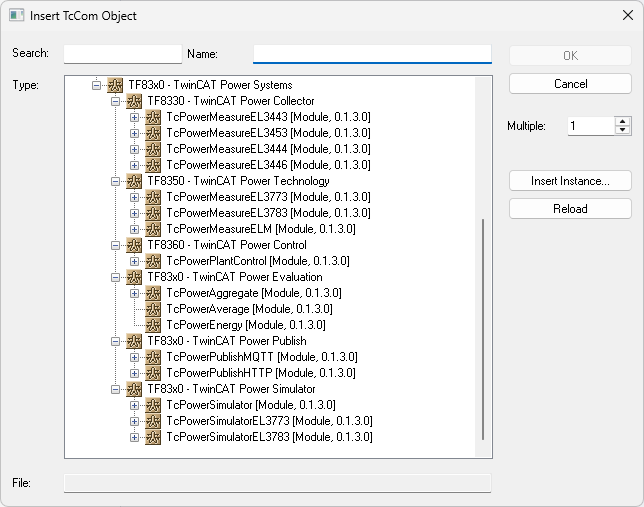Click the TwinCAT Power Publish icon
Image resolution: width=644 pixels, height=507 pixels.
[134, 341]
